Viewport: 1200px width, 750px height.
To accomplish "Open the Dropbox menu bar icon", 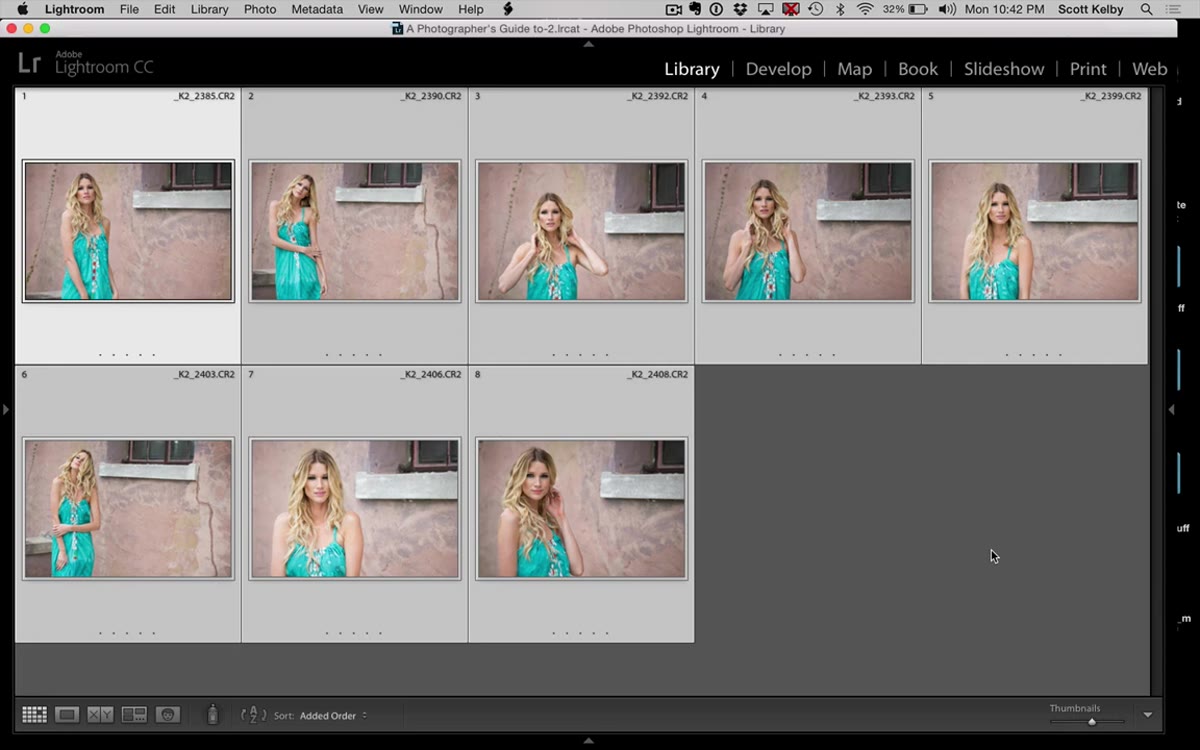I will 740,9.
